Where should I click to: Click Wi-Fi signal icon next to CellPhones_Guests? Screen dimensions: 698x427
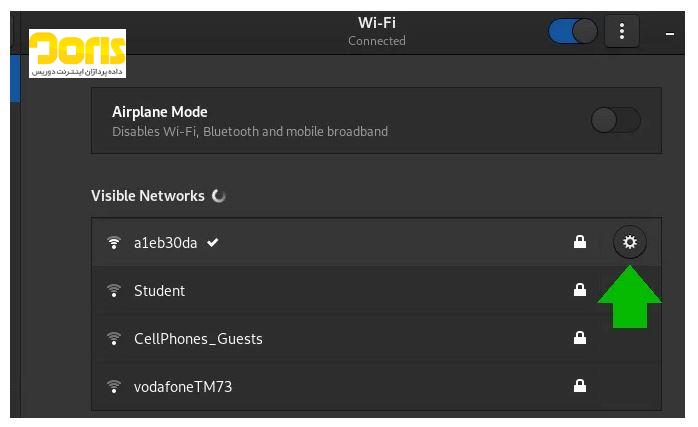click(x=114, y=339)
